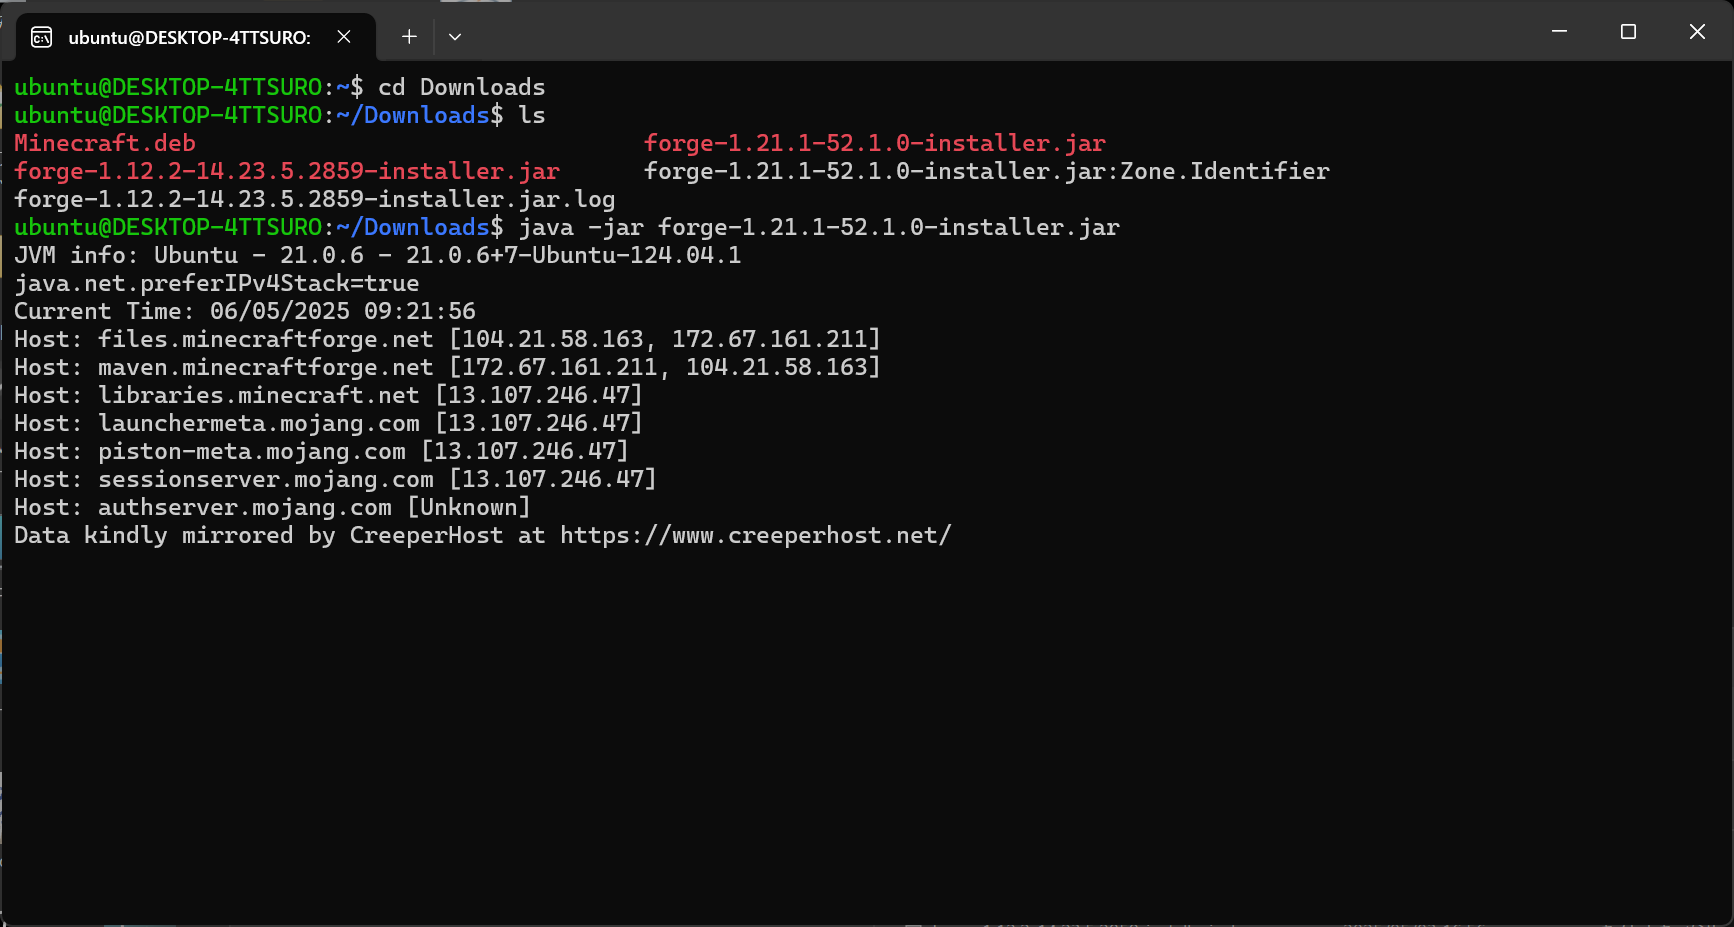Viewport: 1734px width, 927px height.
Task: Close the Windows Terminal window
Action: tap(1697, 32)
